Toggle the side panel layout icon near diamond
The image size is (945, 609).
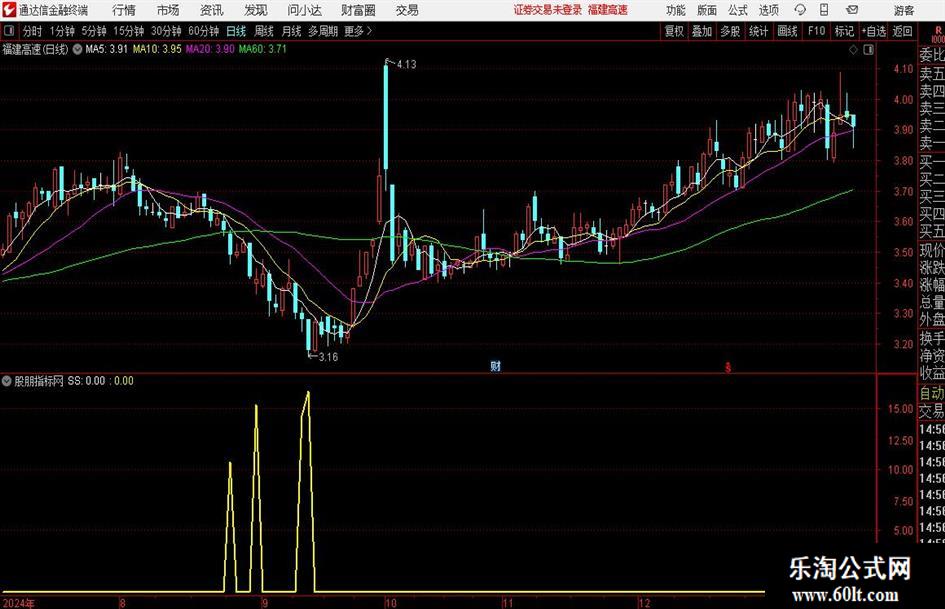[x=868, y=50]
